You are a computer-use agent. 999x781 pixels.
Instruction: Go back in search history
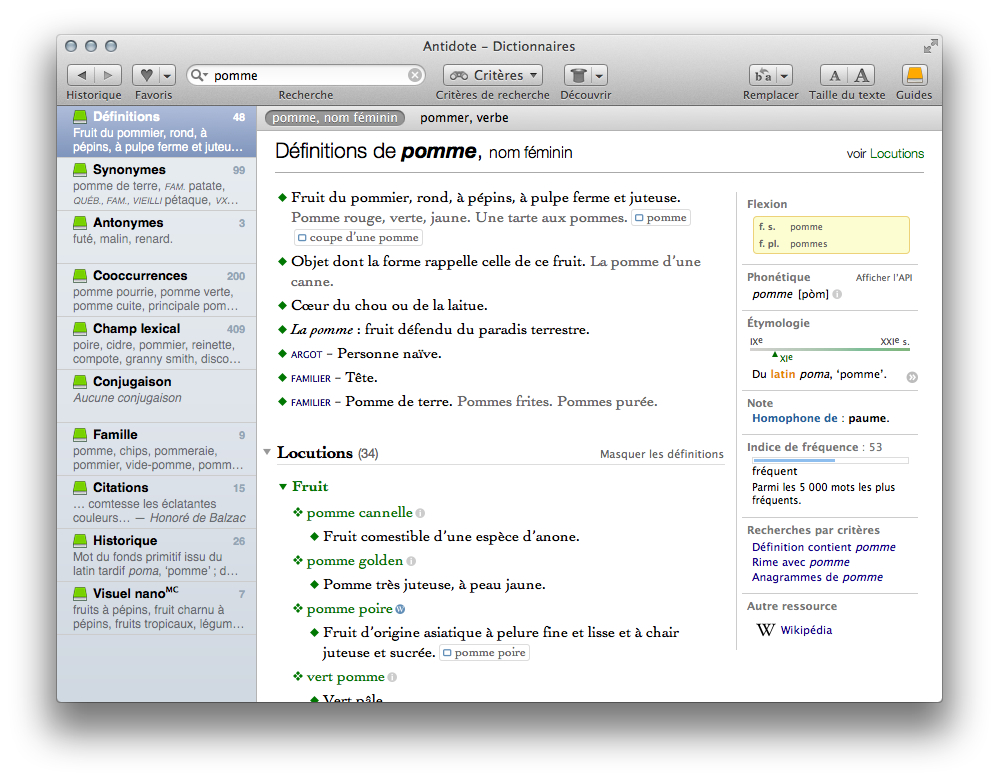pyautogui.click(x=81, y=75)
